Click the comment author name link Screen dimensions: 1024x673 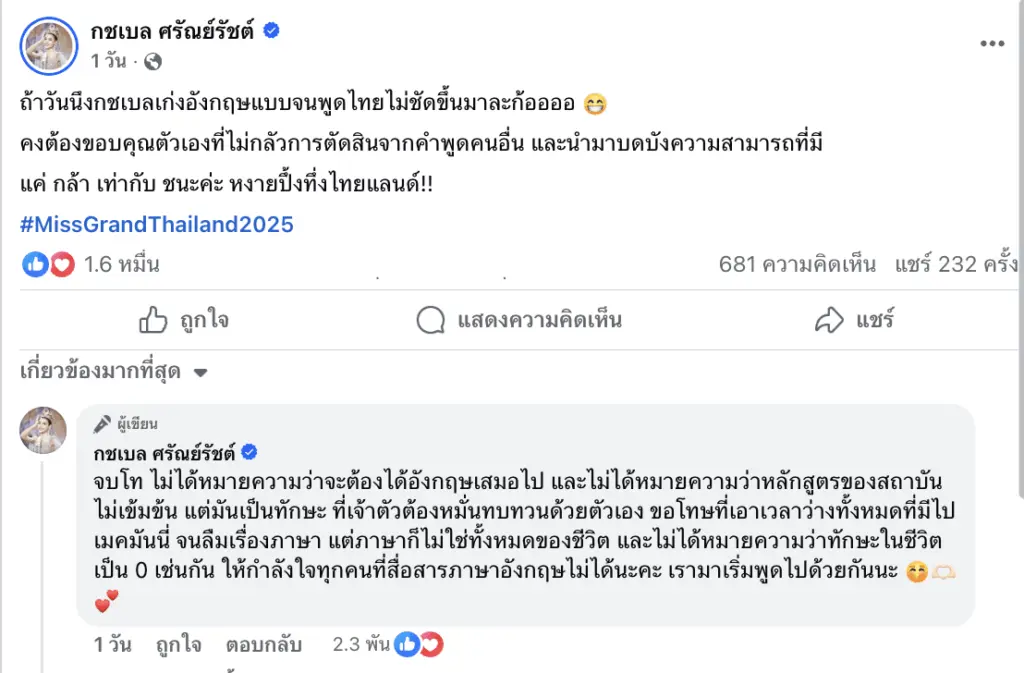tap(163, 452)
